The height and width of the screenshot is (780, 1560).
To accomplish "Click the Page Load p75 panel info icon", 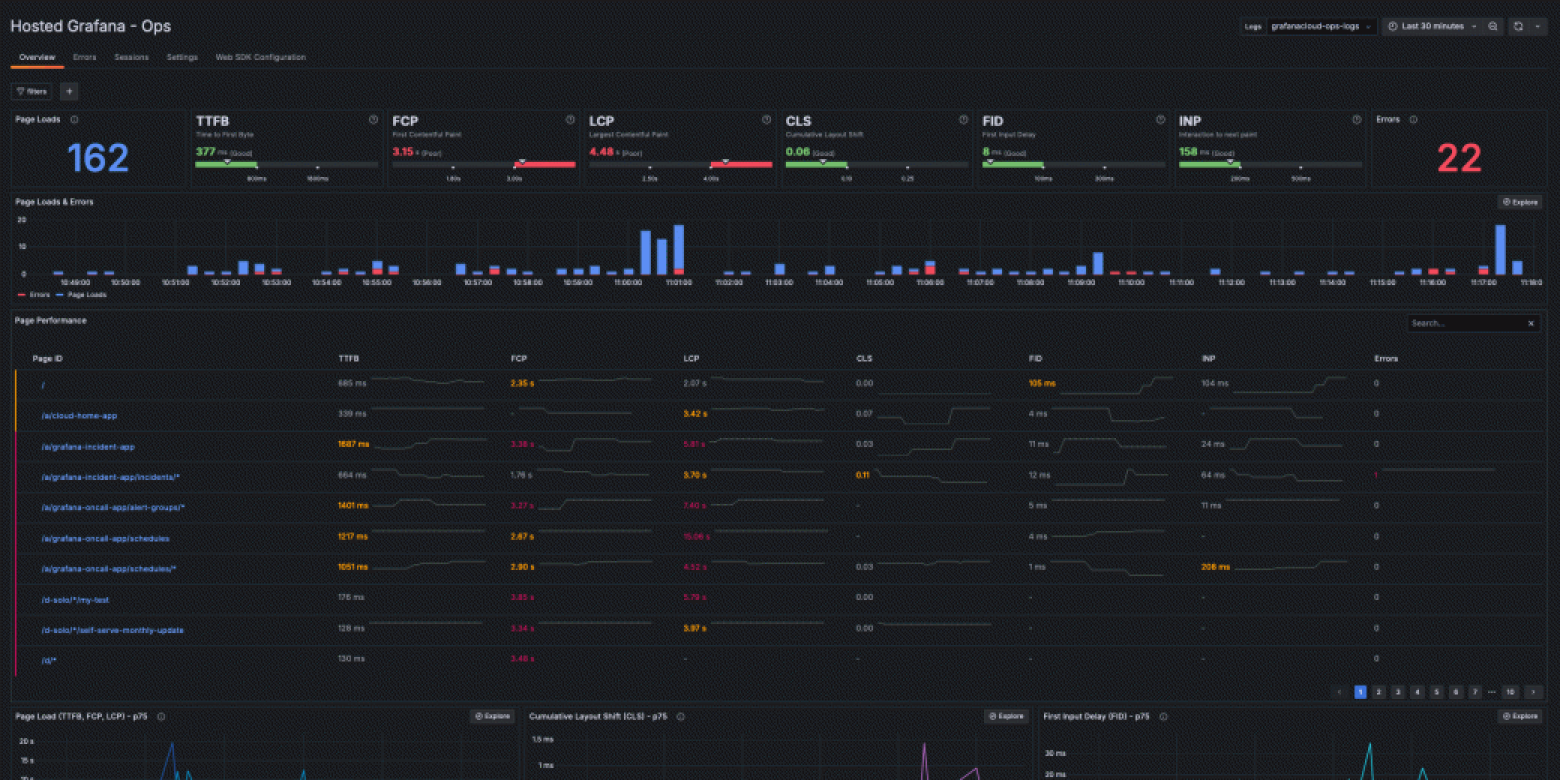I will [x=162, y=716].
